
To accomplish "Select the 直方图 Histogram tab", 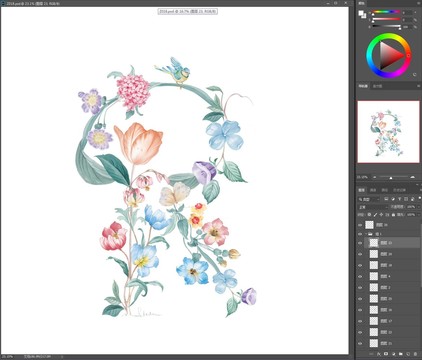I will [x=377, y=86].
